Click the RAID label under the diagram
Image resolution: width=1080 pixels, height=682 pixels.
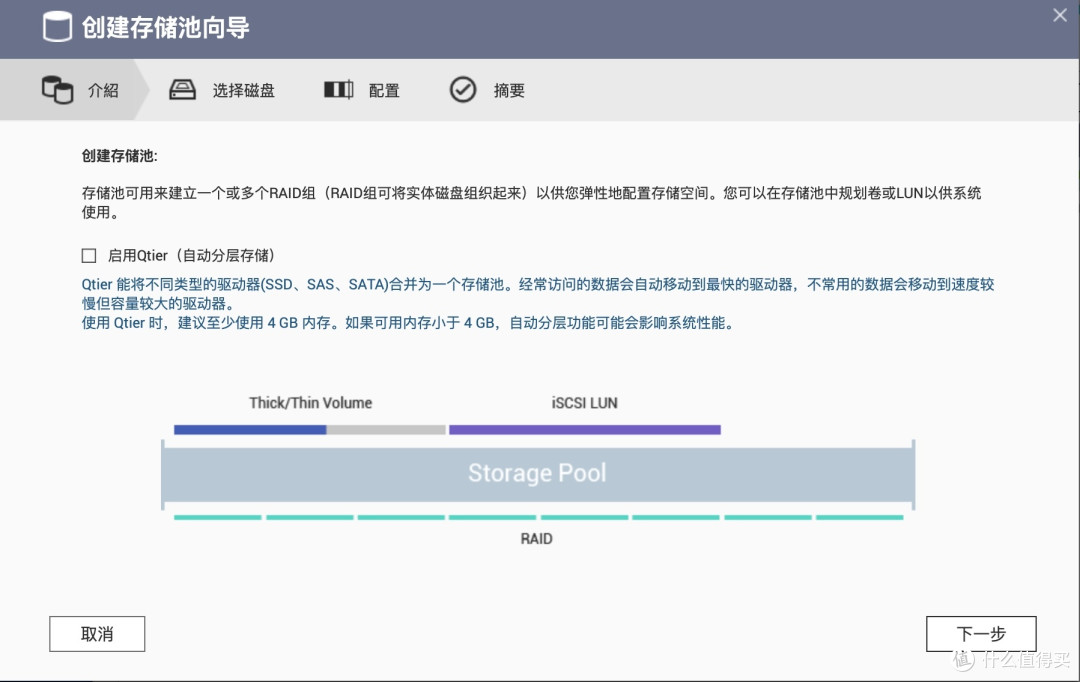pos(537,538)
